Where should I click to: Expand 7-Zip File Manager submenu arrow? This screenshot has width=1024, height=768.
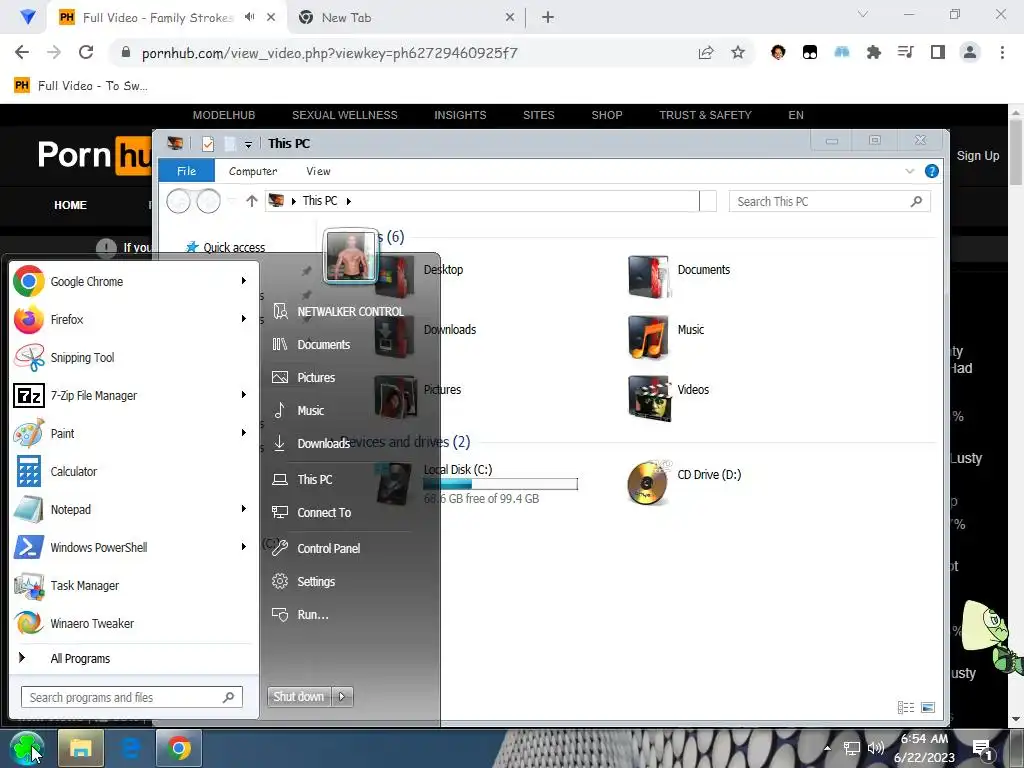[x=244, y=394]
